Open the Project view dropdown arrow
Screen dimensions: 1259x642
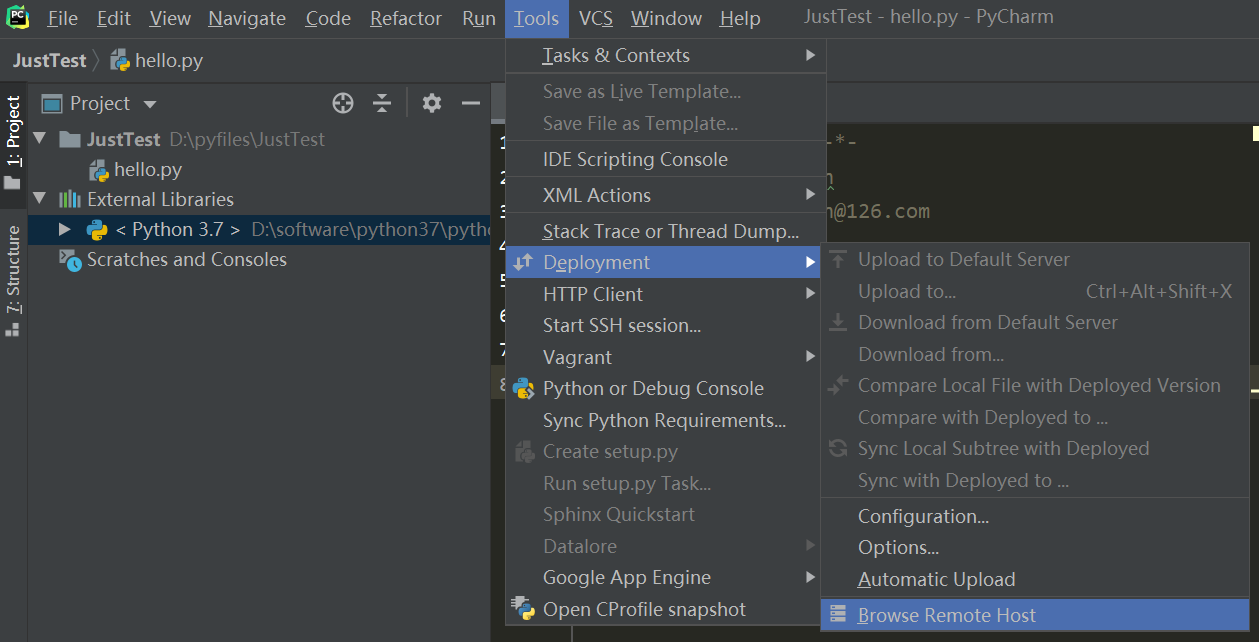(150, 104)
